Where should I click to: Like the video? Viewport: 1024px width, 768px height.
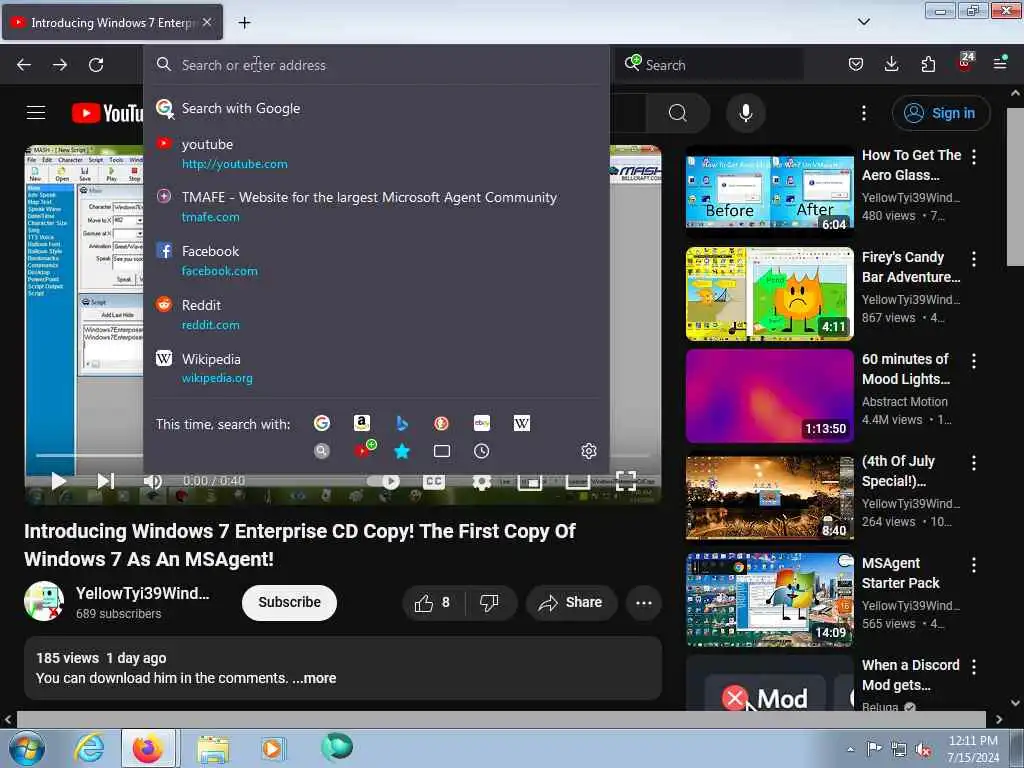(432, 602)
